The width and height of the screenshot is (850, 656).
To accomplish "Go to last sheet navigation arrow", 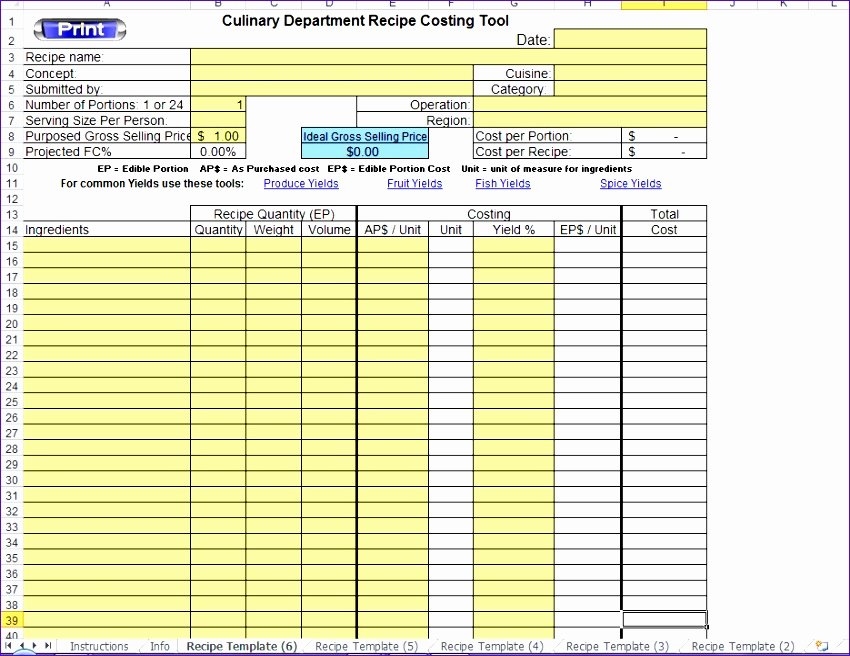I will (48, 645).
